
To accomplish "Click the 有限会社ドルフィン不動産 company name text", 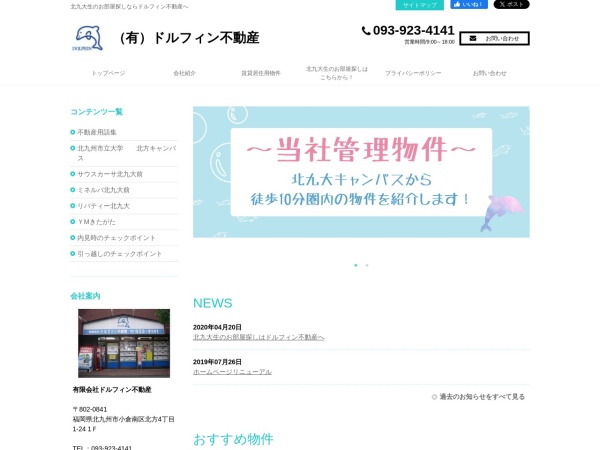I will pos(112,390).
